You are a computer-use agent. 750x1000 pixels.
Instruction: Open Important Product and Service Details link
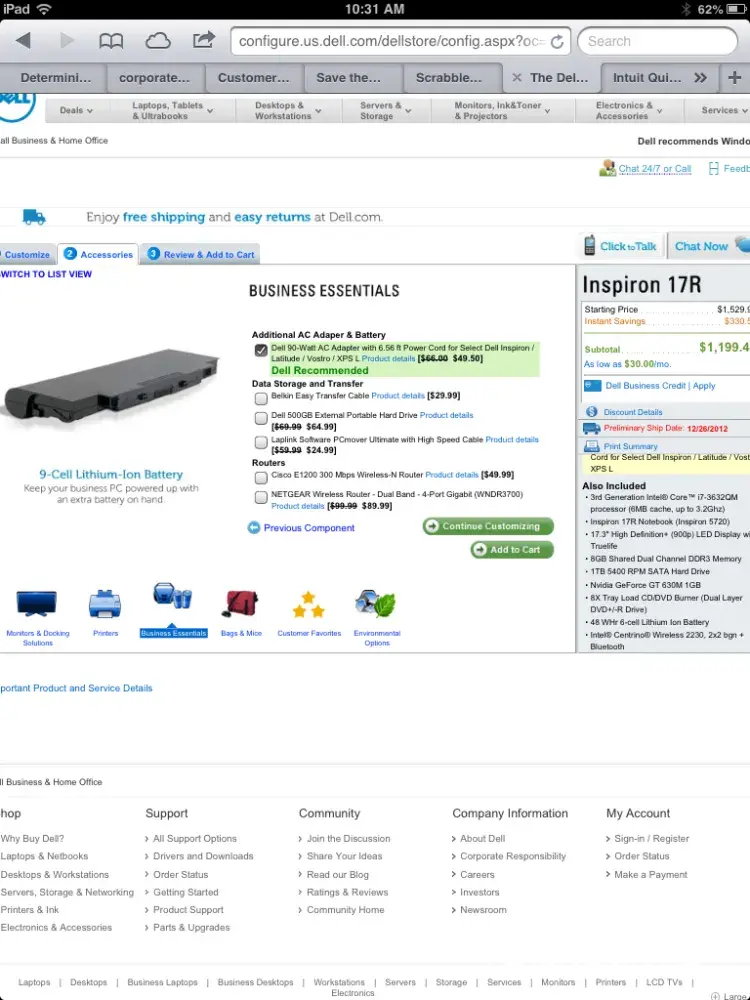[77, 688]
